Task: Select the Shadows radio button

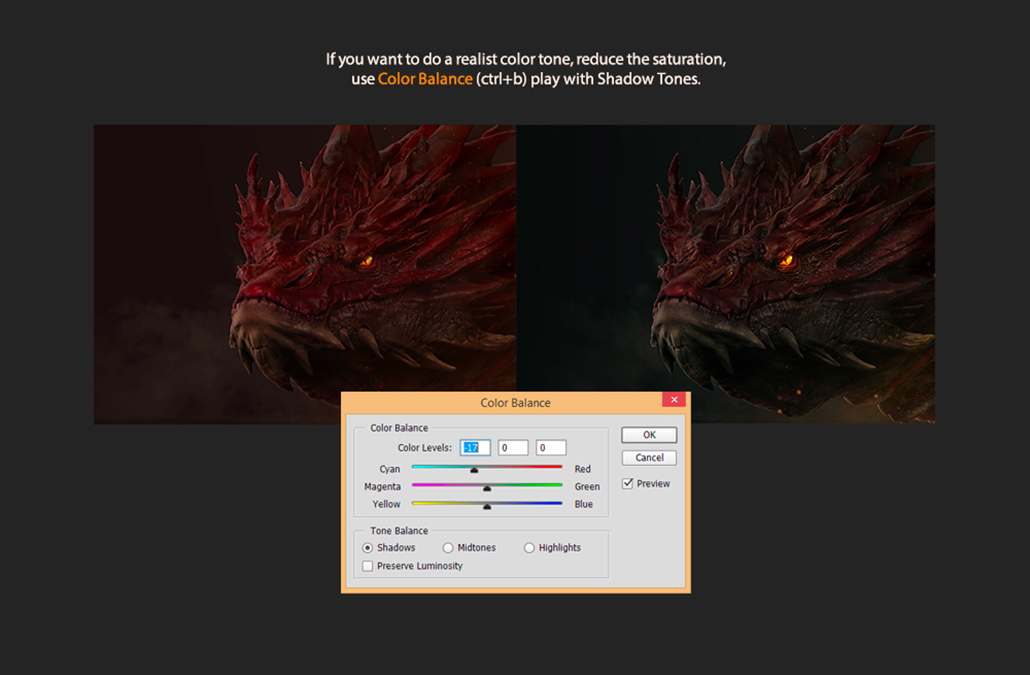Action: (x=368, y=547)
